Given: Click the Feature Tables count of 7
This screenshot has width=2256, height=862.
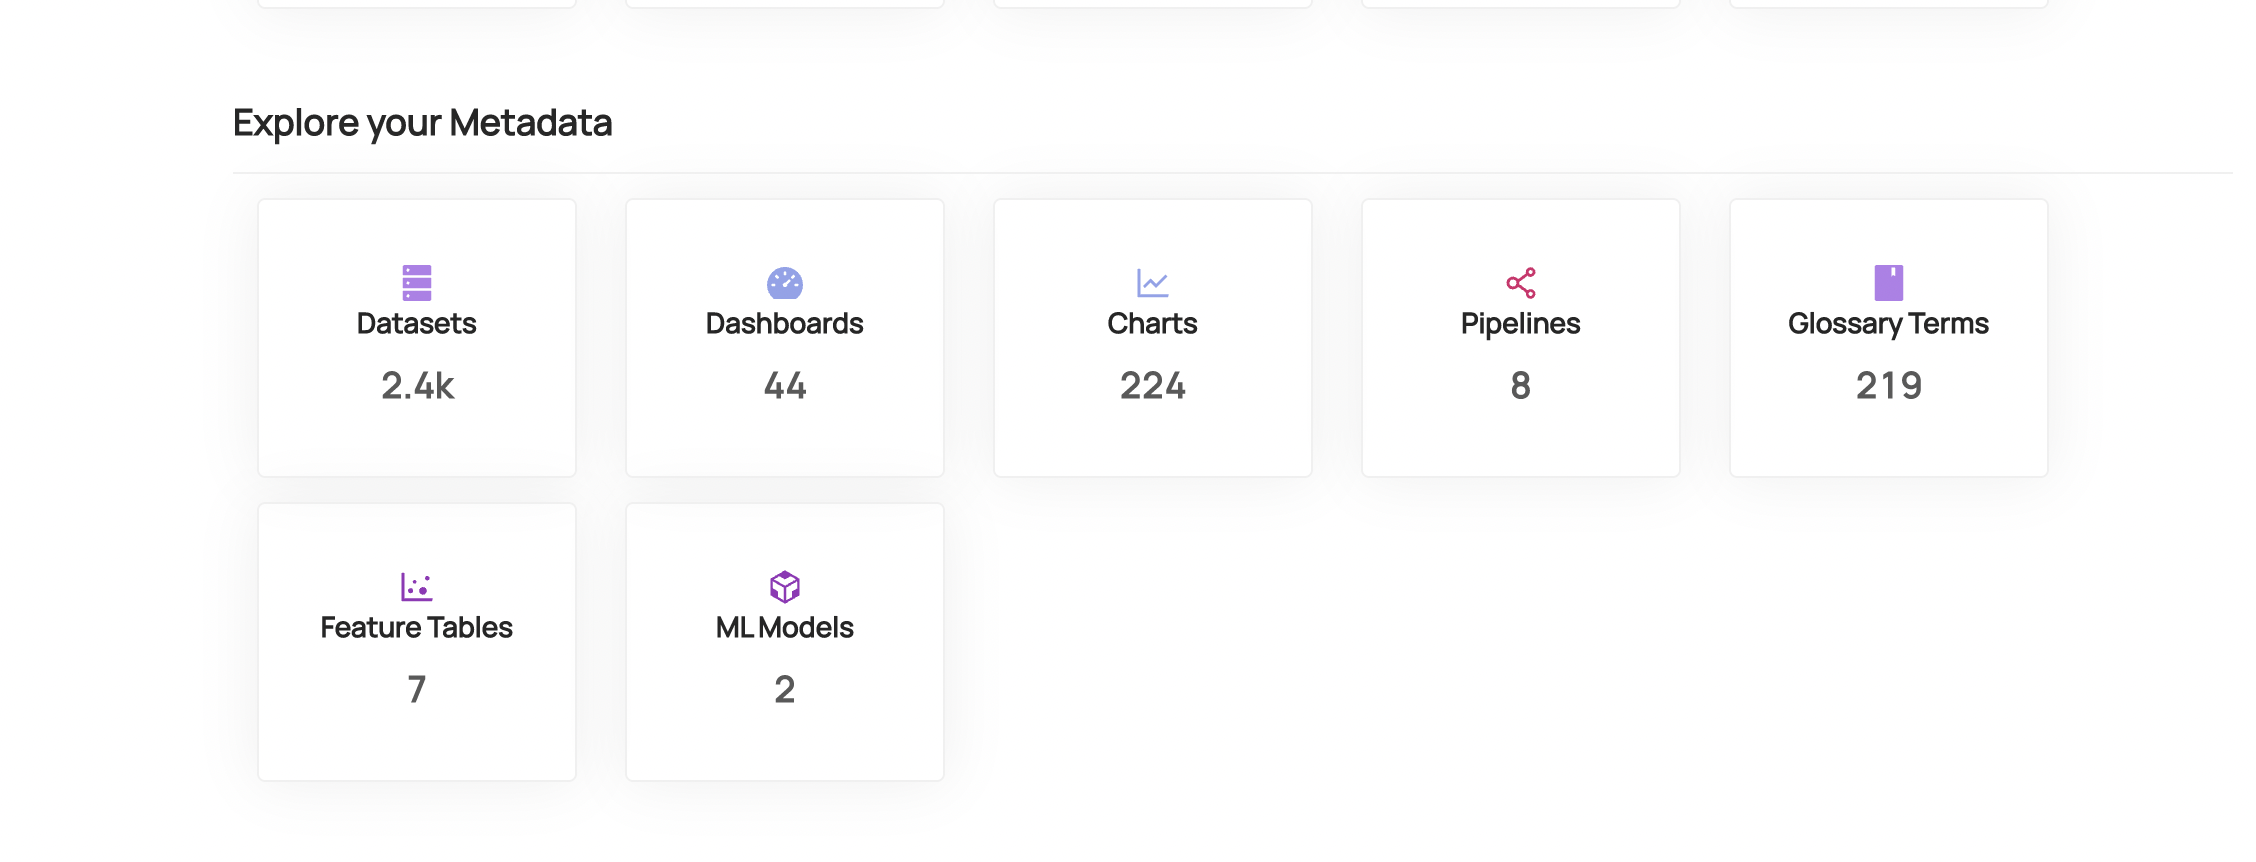Looking at the screenshot, I should [416, 690].
